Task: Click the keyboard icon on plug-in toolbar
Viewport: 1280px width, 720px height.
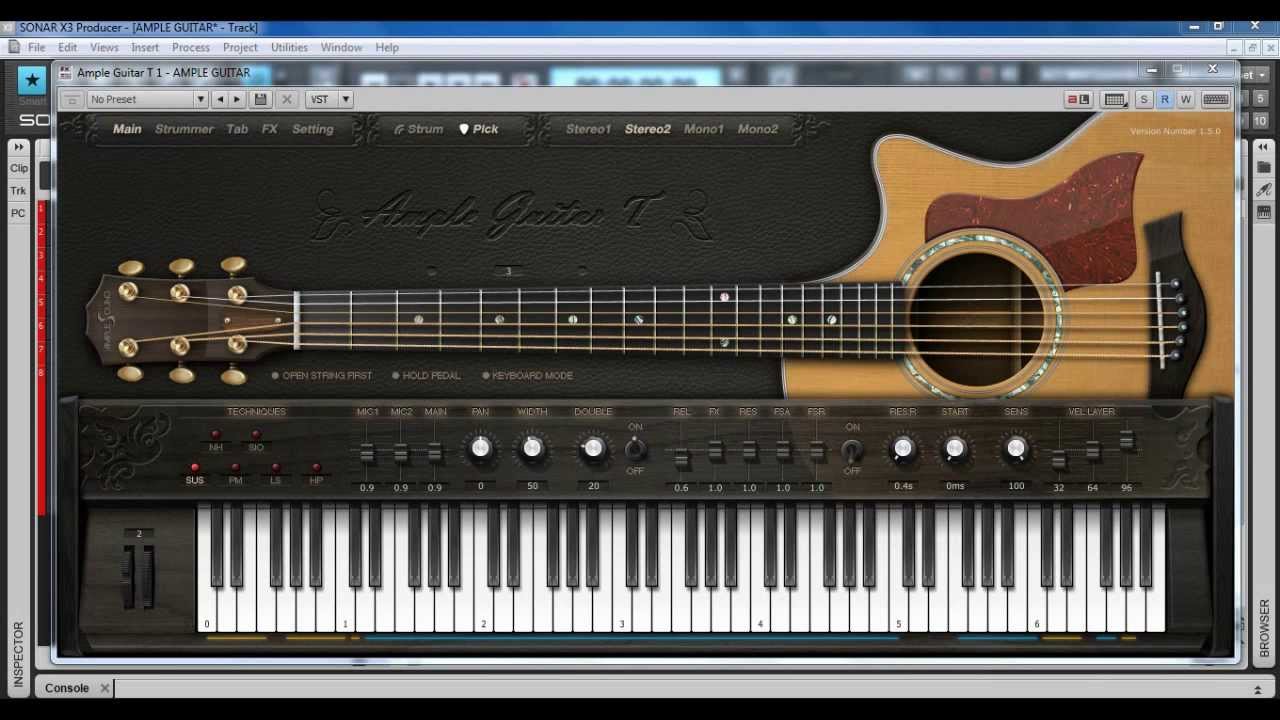Action: [x=1216, y=99]
